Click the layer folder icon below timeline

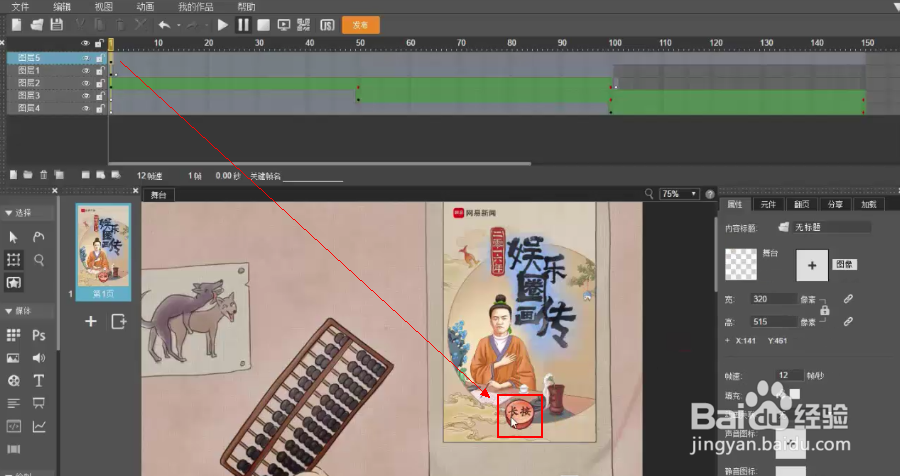[x=28, y=175]
